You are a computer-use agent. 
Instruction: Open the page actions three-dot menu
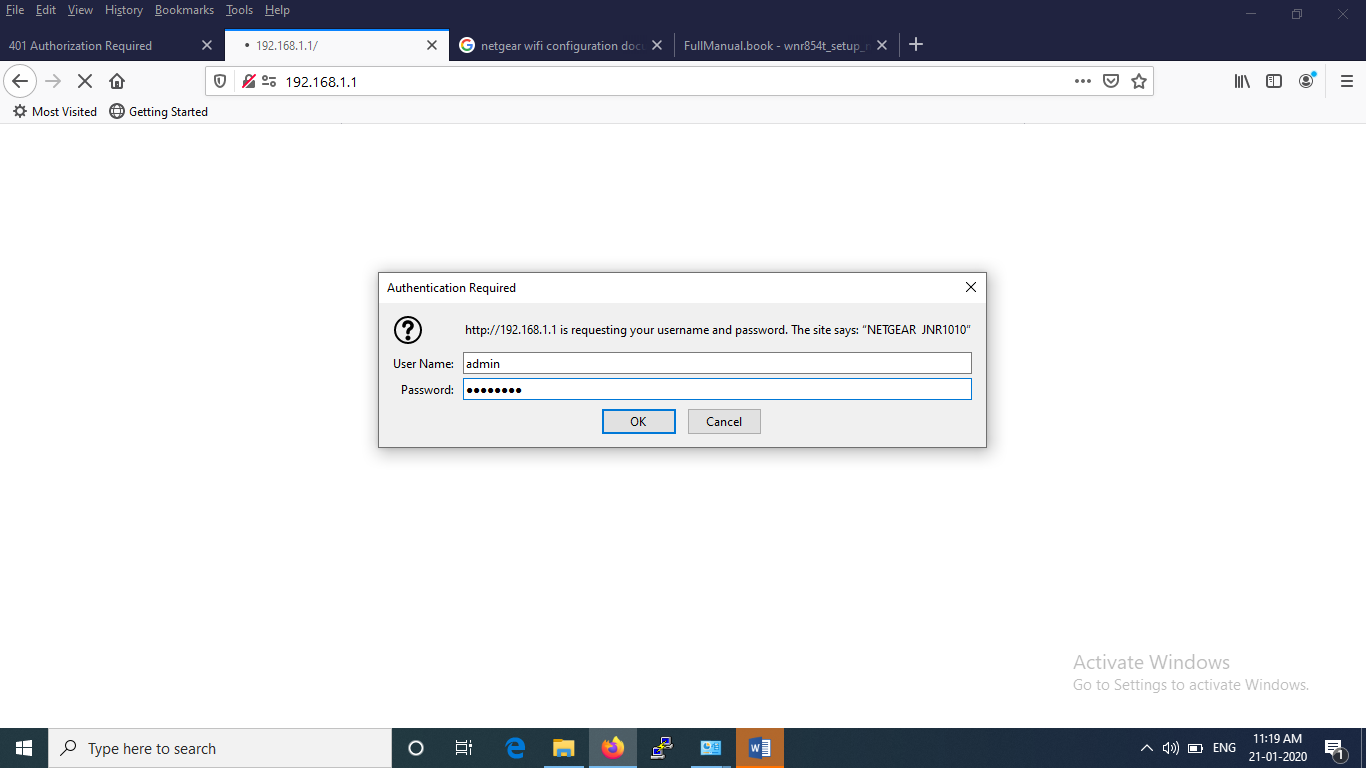(1083, 81)
